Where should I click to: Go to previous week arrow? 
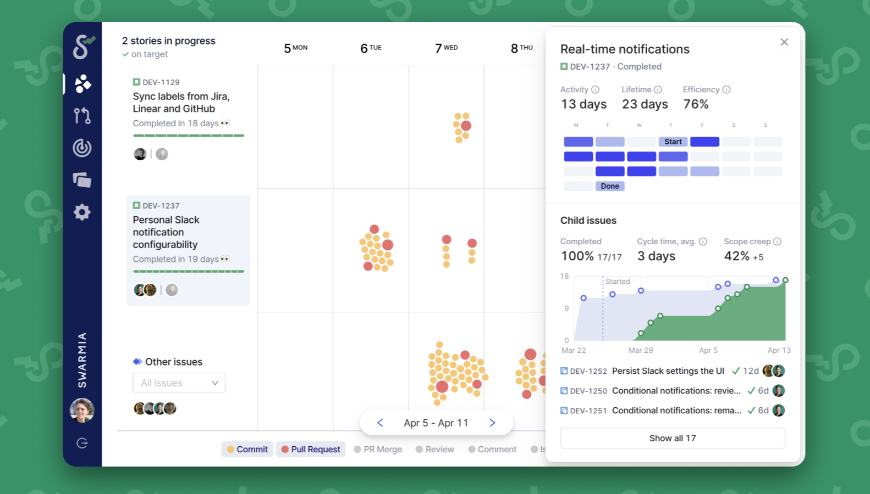pos(380,423)
